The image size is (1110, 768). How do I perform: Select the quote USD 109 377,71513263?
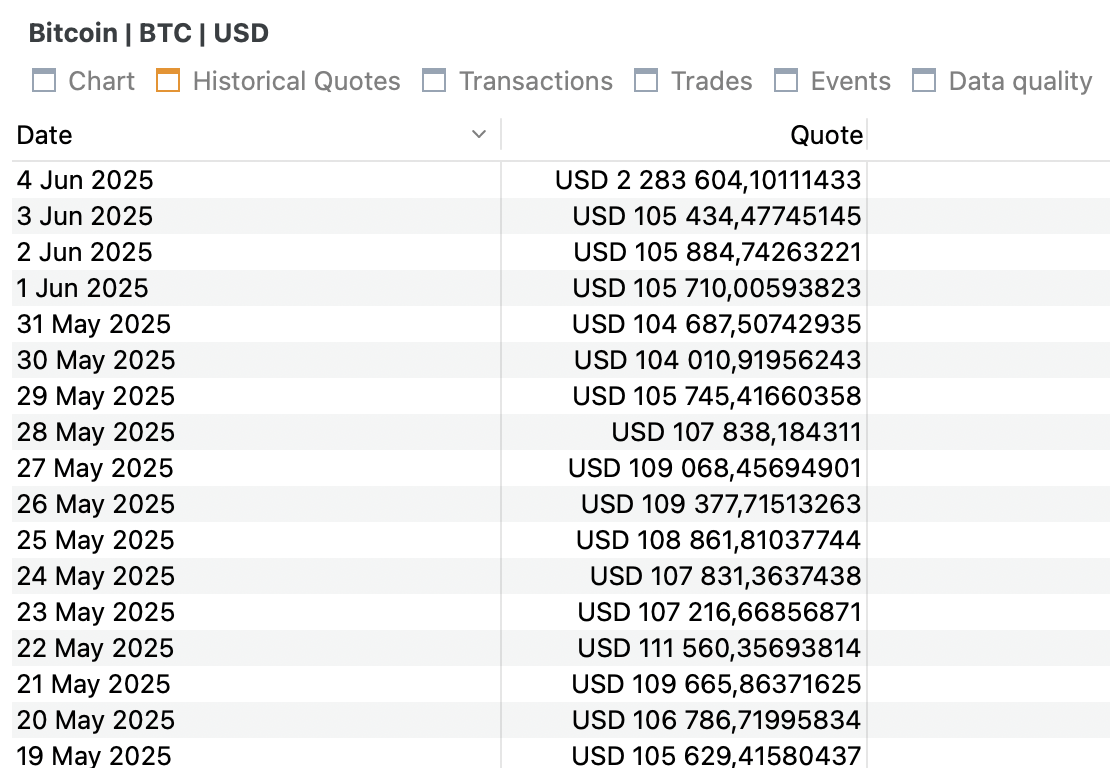pyautogui.click(x=721, y=504)
